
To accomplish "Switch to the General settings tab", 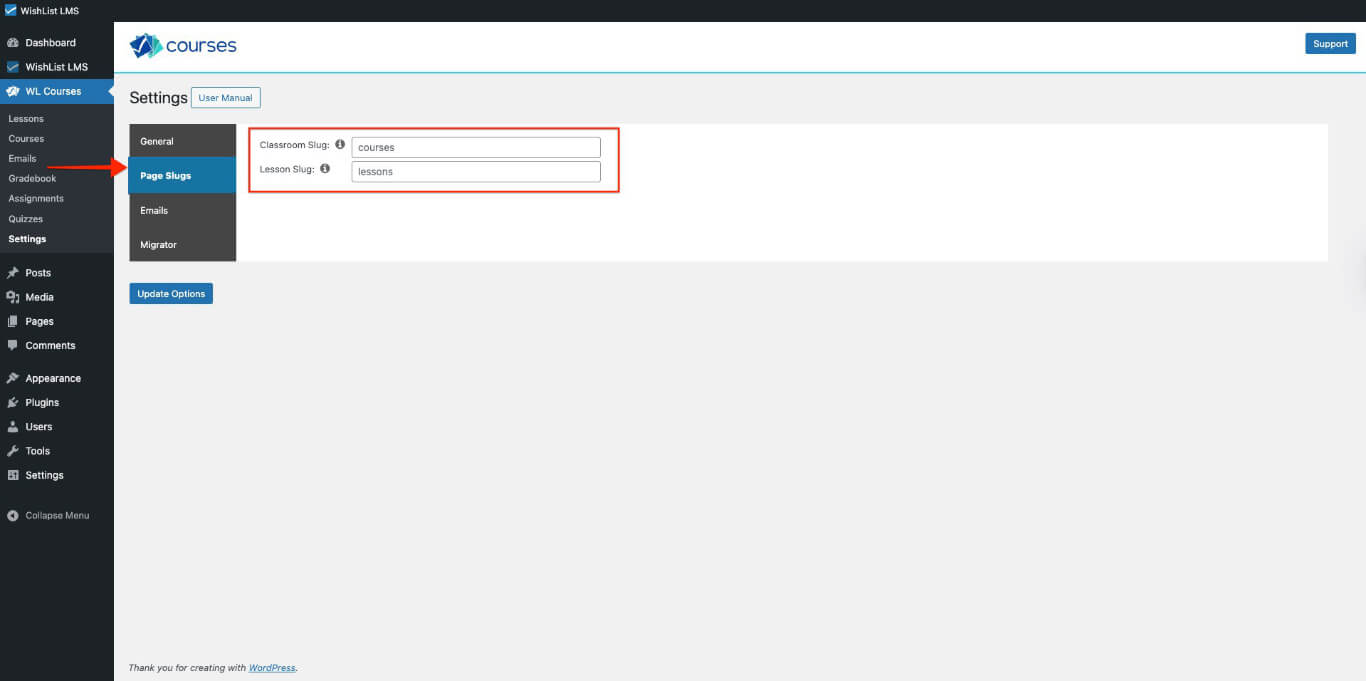I will coord(156,141).
